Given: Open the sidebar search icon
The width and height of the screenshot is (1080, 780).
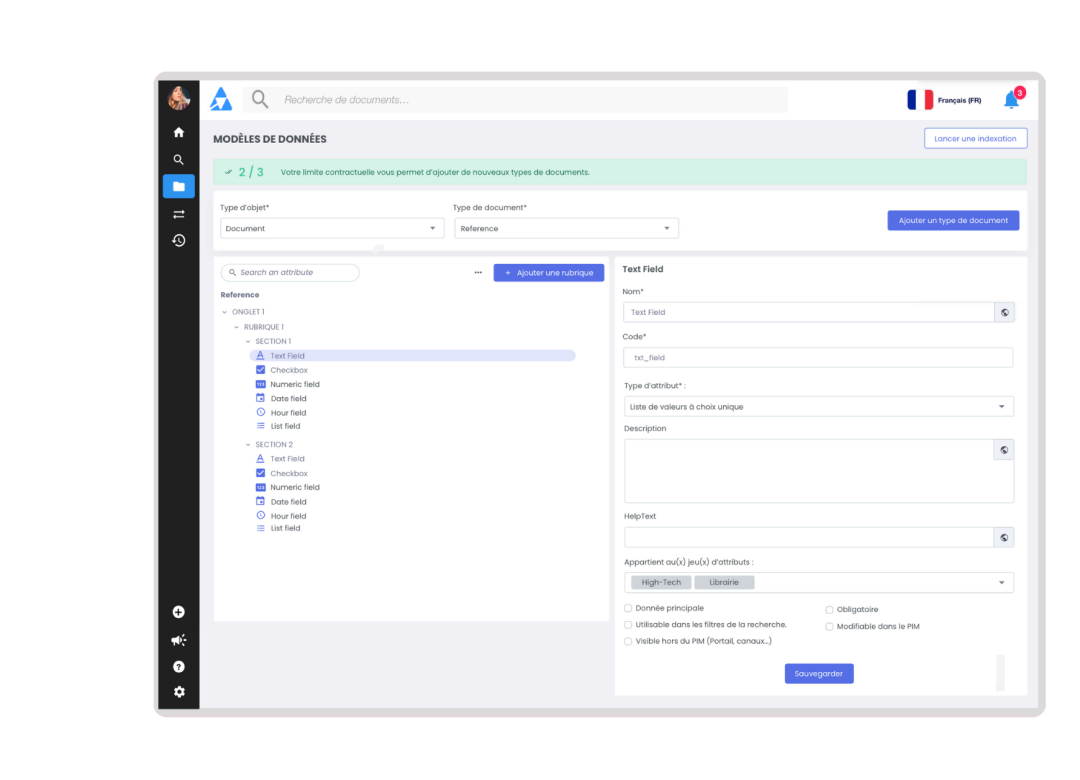Looking at the screenshot, I should (178, 160).
